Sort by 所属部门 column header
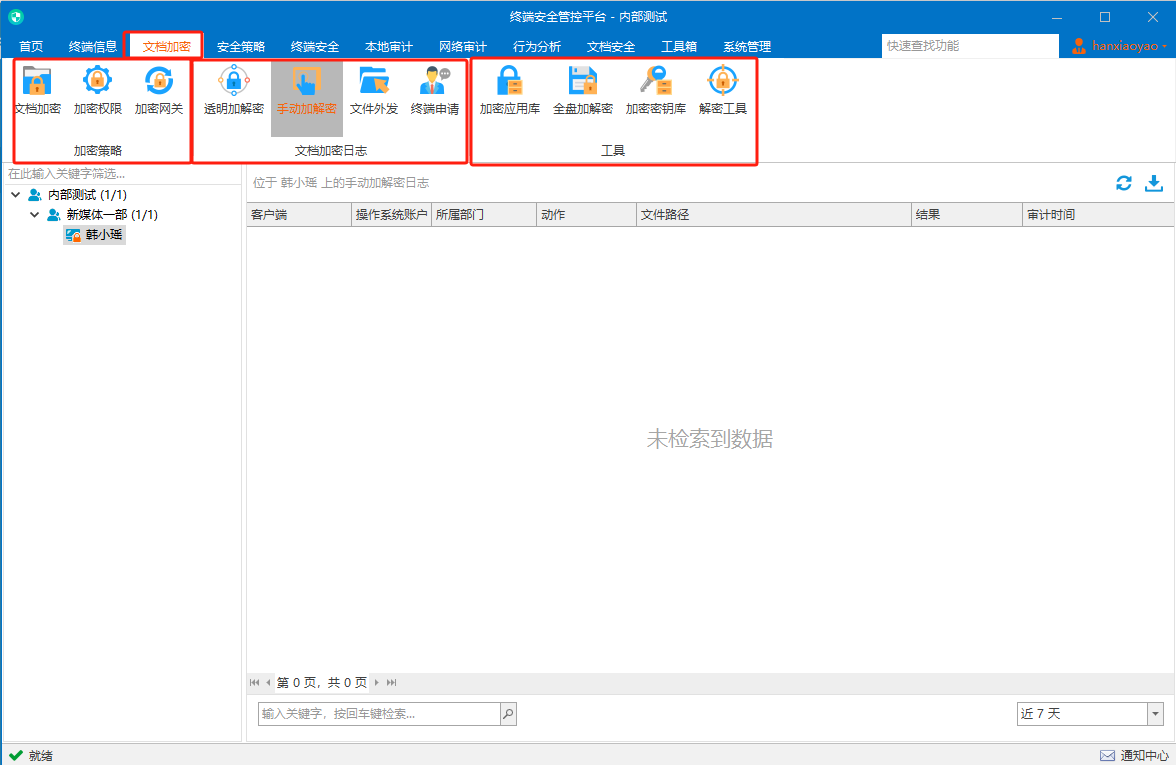Screen dimensions: 1176x765 484,214
